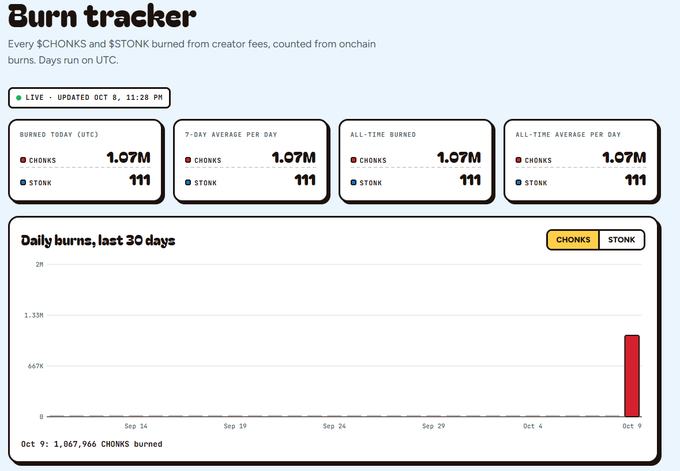This screenshot has width=680, height=471.
Task: Click green live indicator dot
Action: [x=19, y=98]
